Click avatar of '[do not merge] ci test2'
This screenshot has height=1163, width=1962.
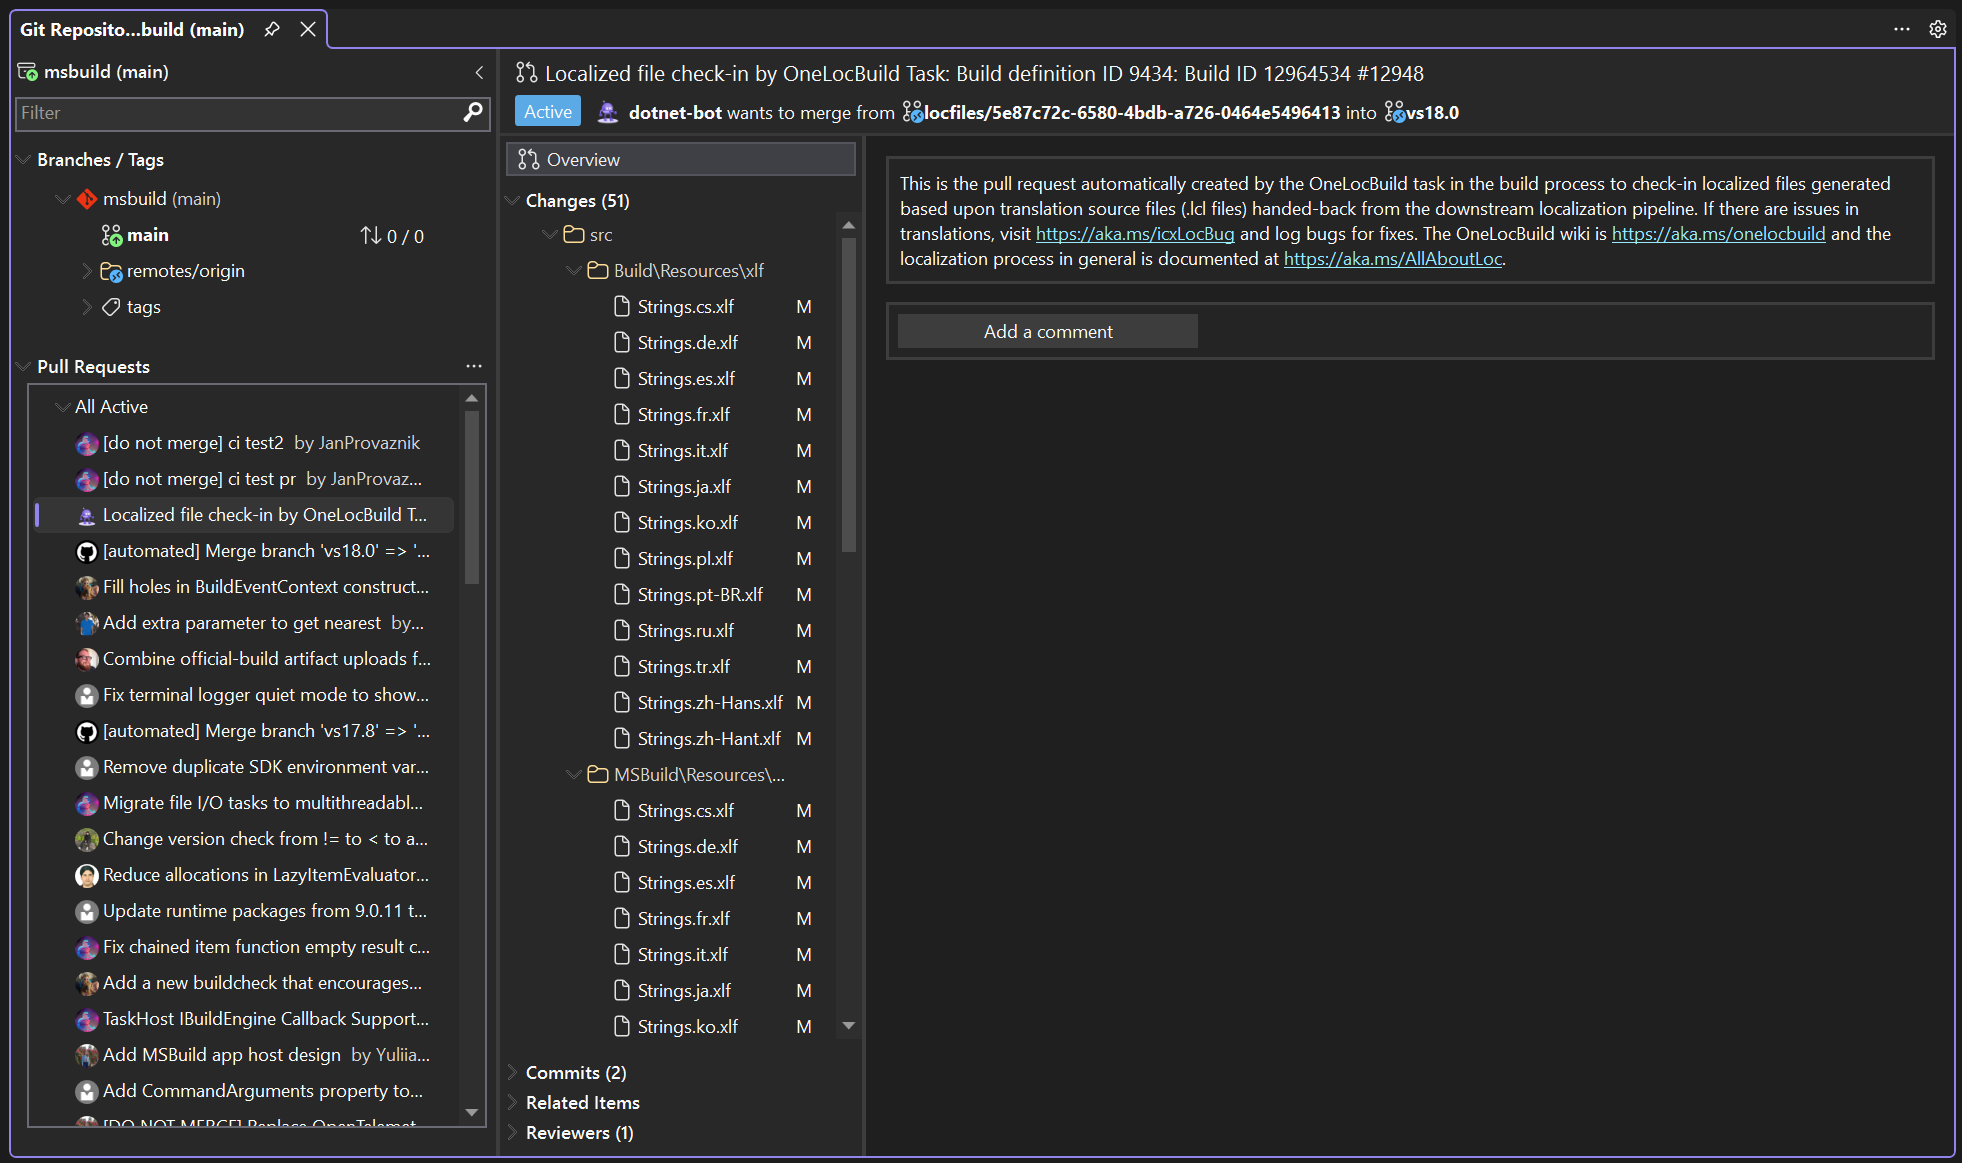87,443
